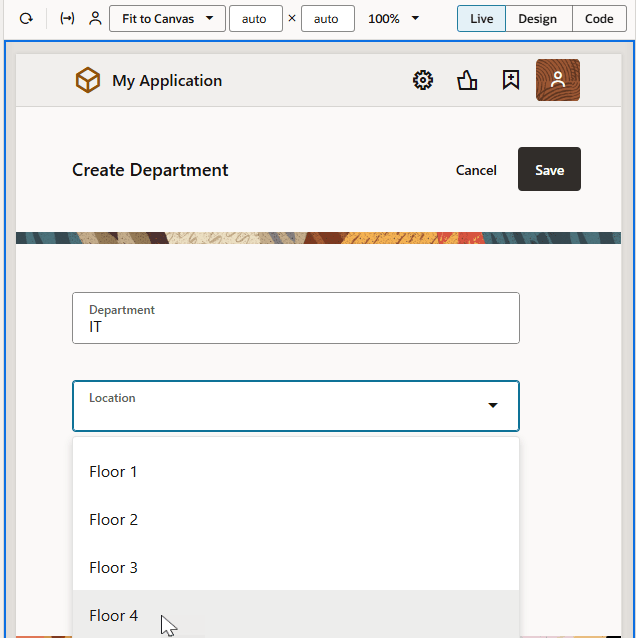The image size is (636, 638).
Task: Click the My Application title text
Action: point(167,81)
